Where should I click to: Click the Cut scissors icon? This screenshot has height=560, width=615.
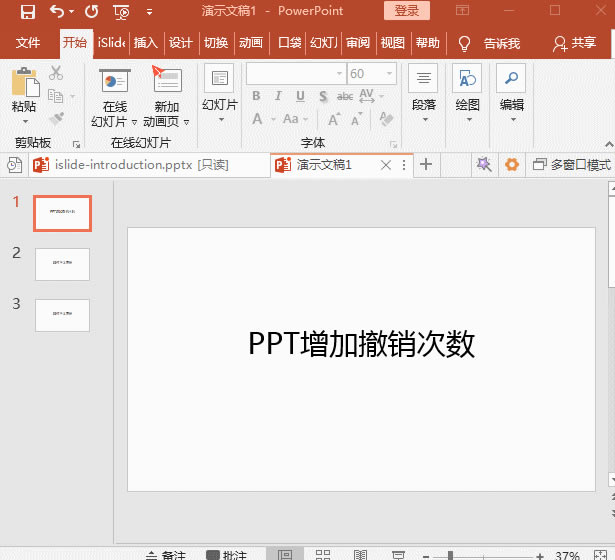[x=56, y=73]
